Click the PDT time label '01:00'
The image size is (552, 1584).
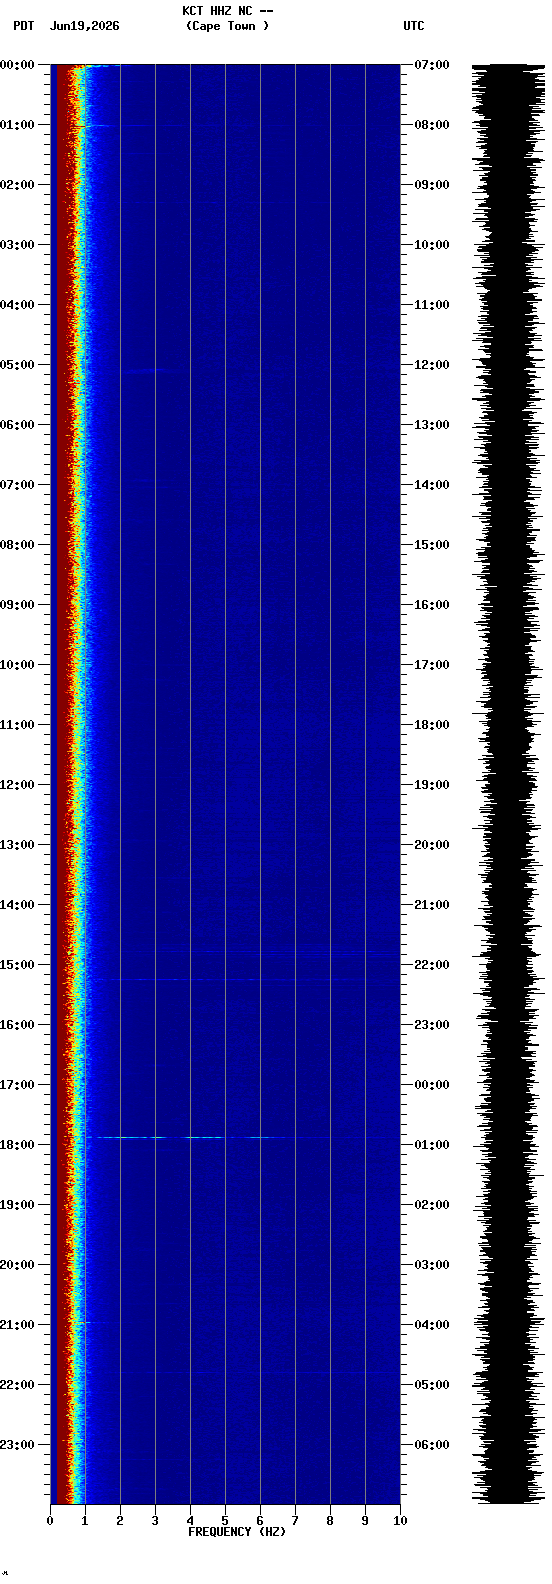(x=17, y=125)
